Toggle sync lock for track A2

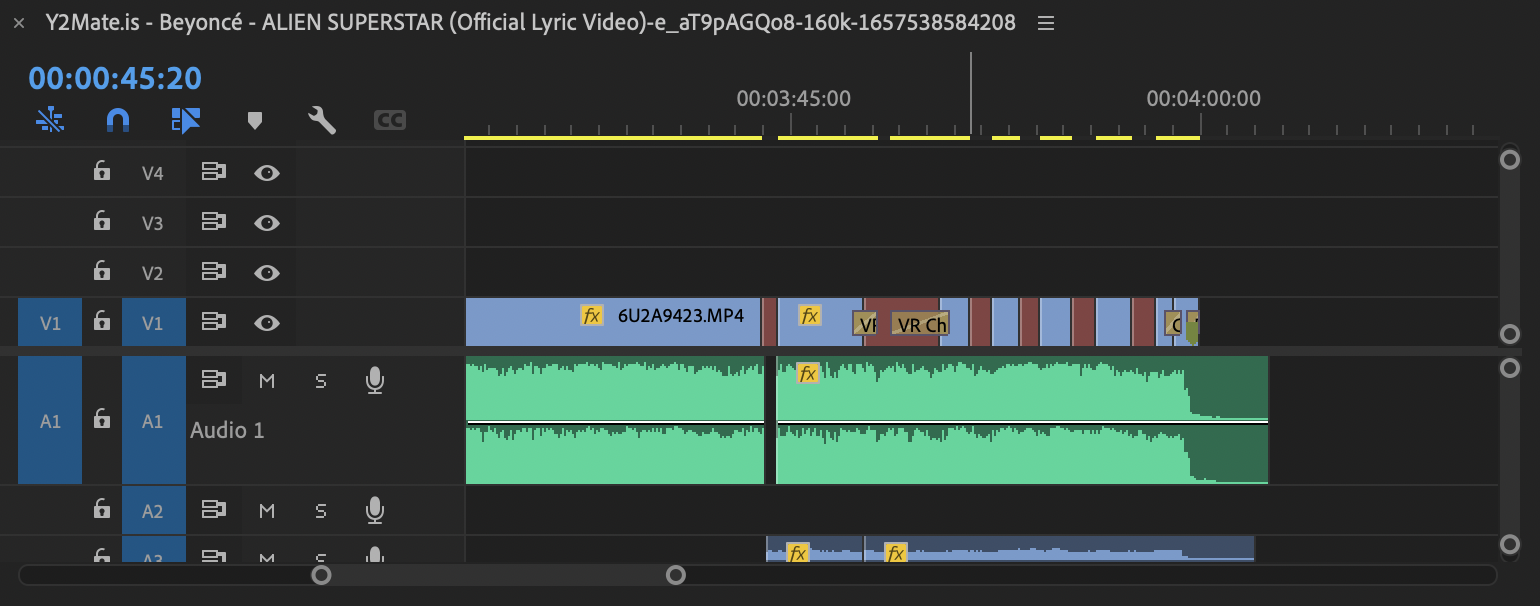coord(212,510)
